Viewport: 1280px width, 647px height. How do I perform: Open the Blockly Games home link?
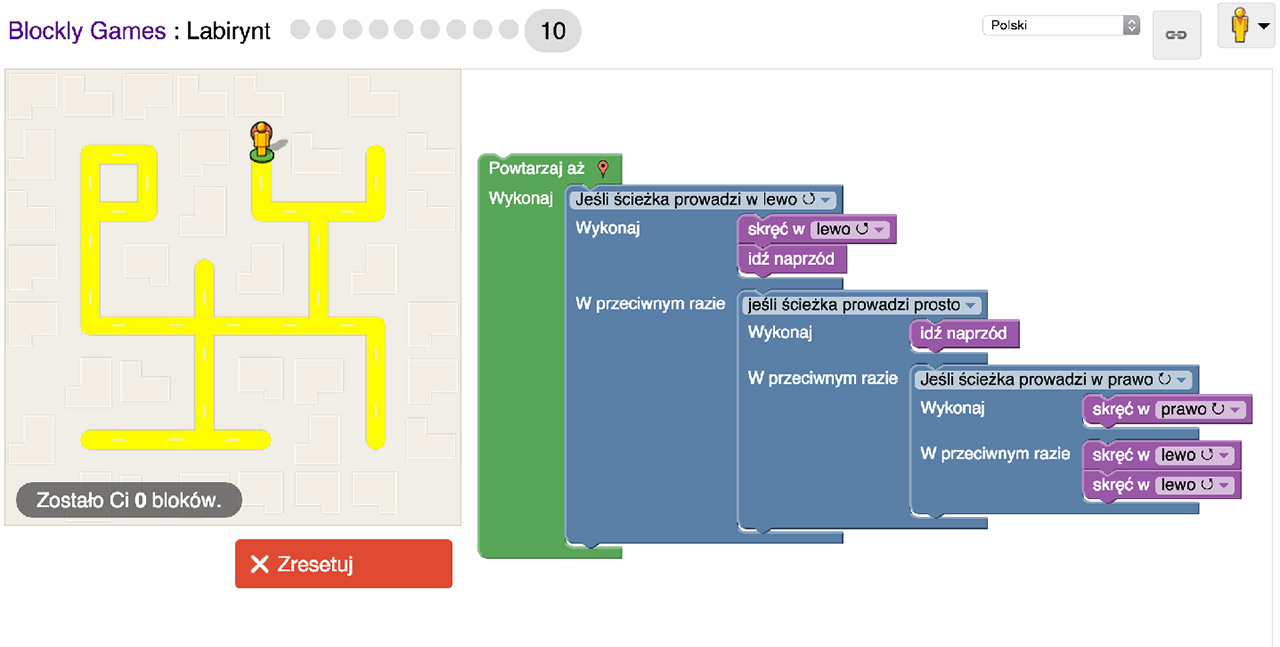[x=87, y=31]
